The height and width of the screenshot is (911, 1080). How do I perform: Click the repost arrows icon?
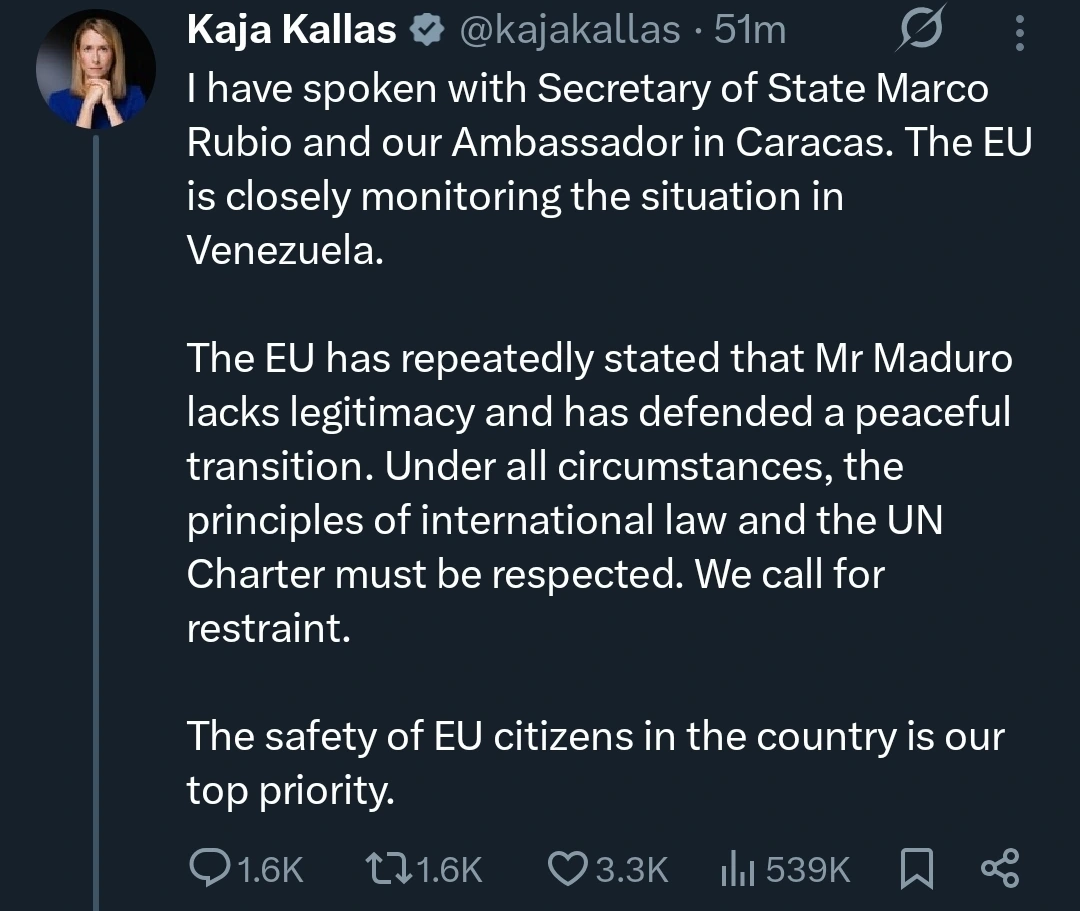point(385,868)
